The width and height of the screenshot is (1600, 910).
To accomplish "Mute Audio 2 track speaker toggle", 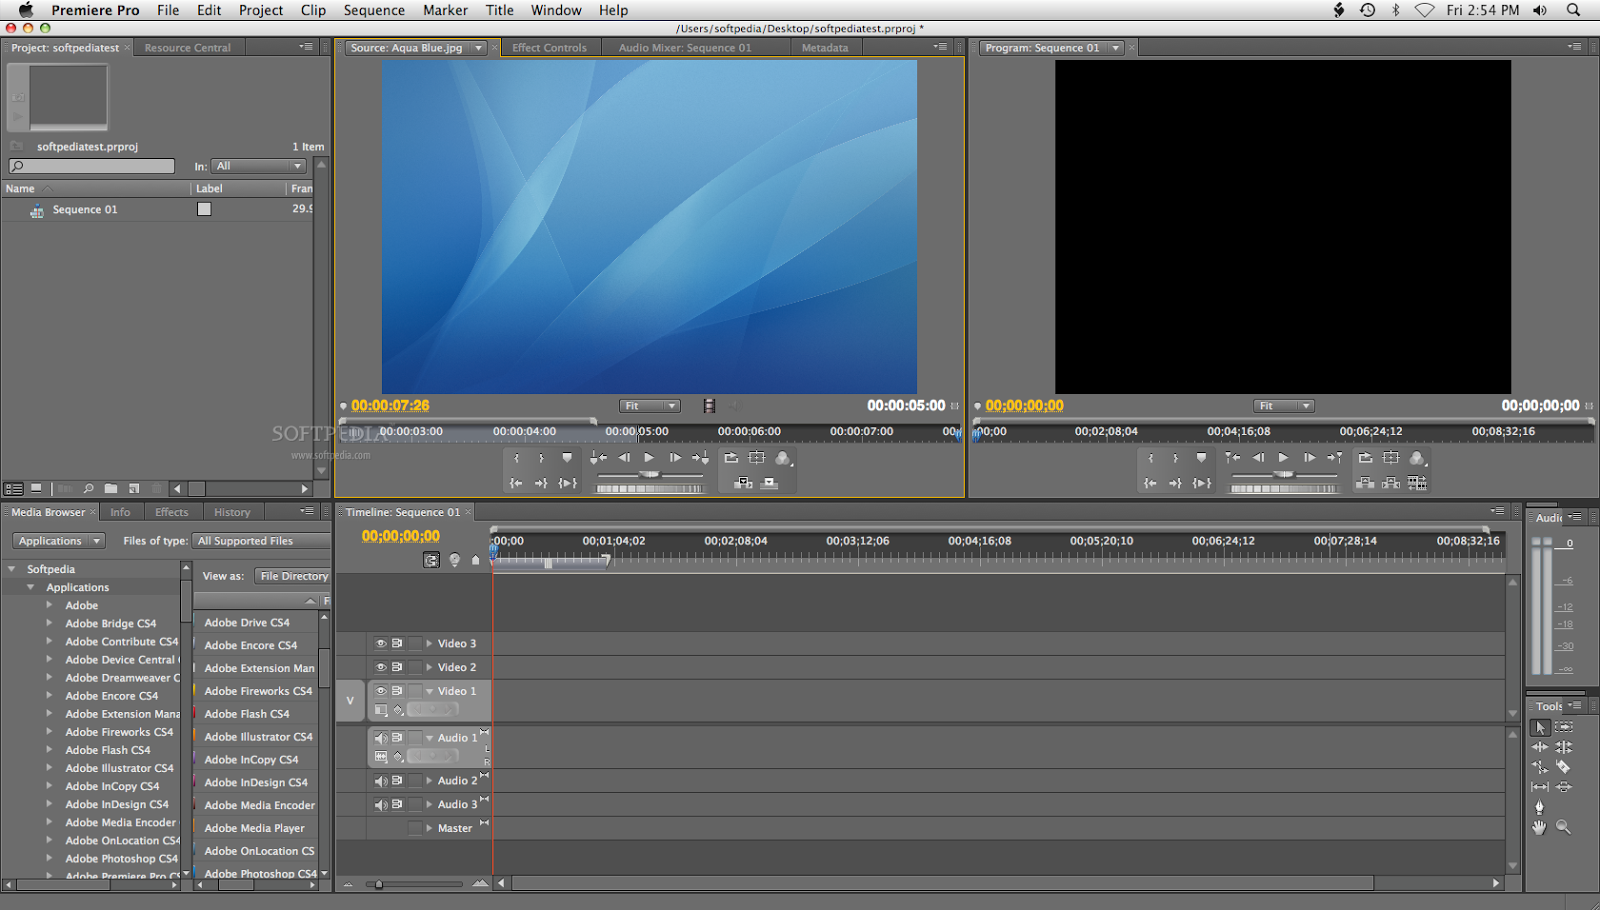I will pos(381,780).
